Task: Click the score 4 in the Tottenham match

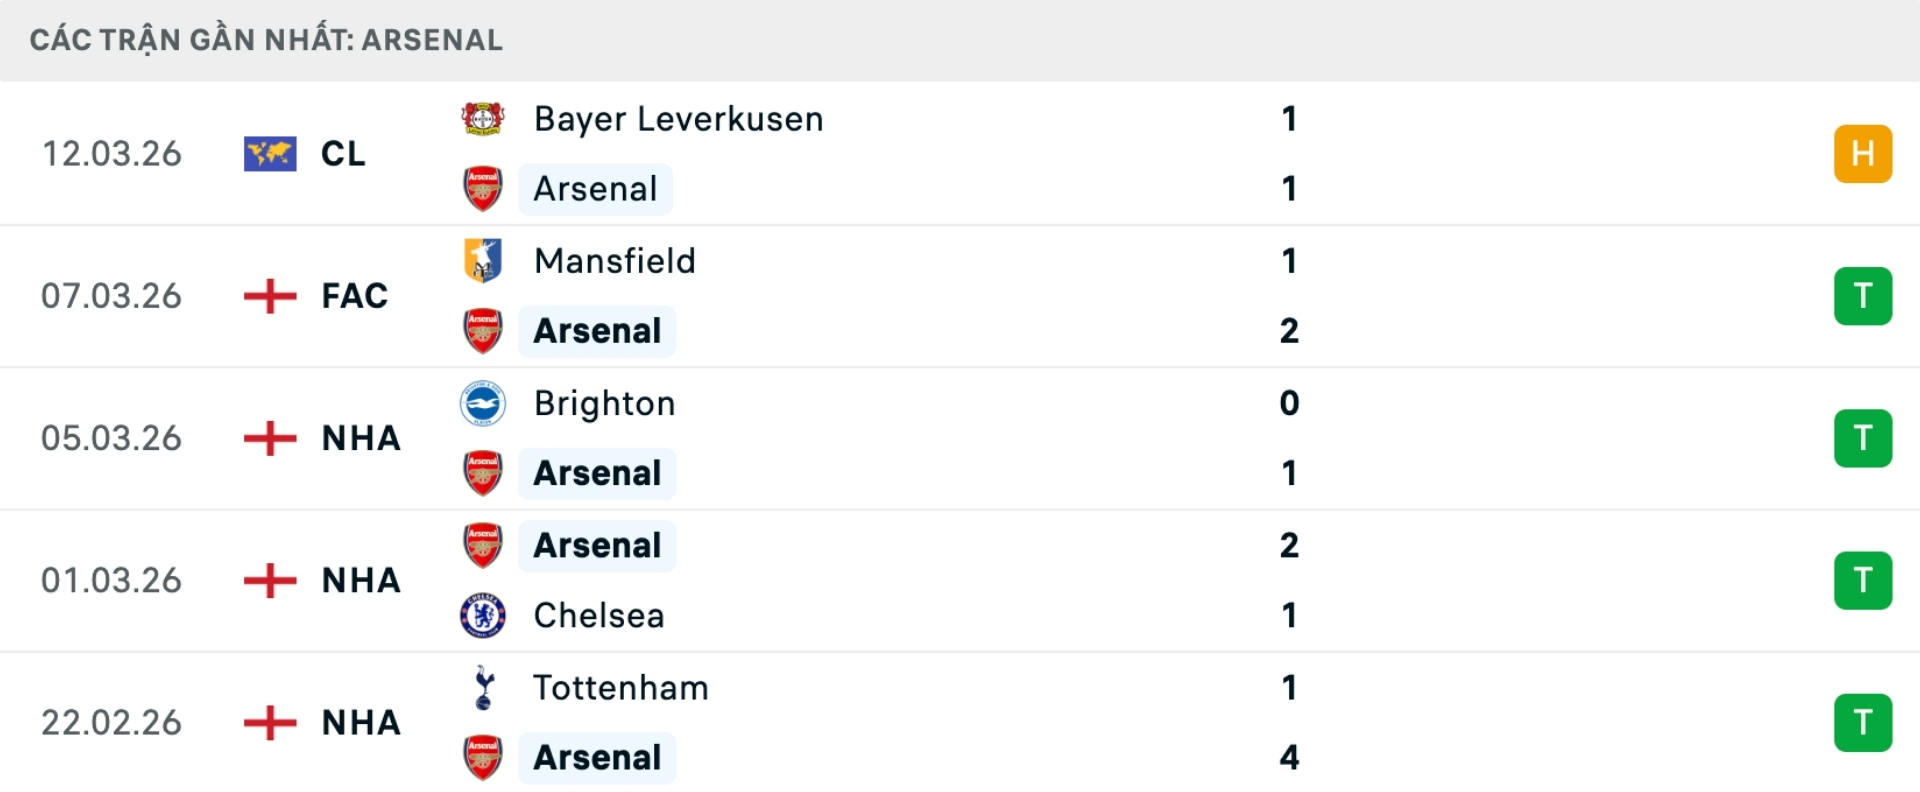Action: click(x=1290, y=757)
